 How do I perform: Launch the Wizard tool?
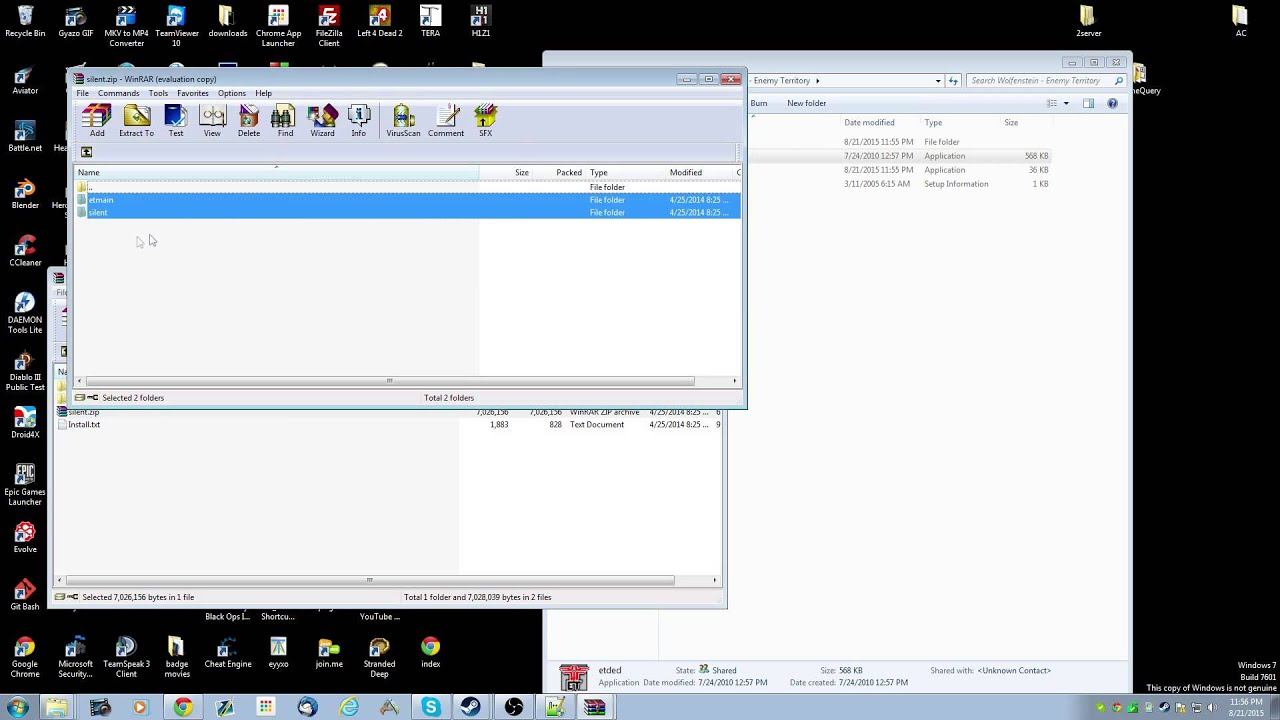click(322, 121)
